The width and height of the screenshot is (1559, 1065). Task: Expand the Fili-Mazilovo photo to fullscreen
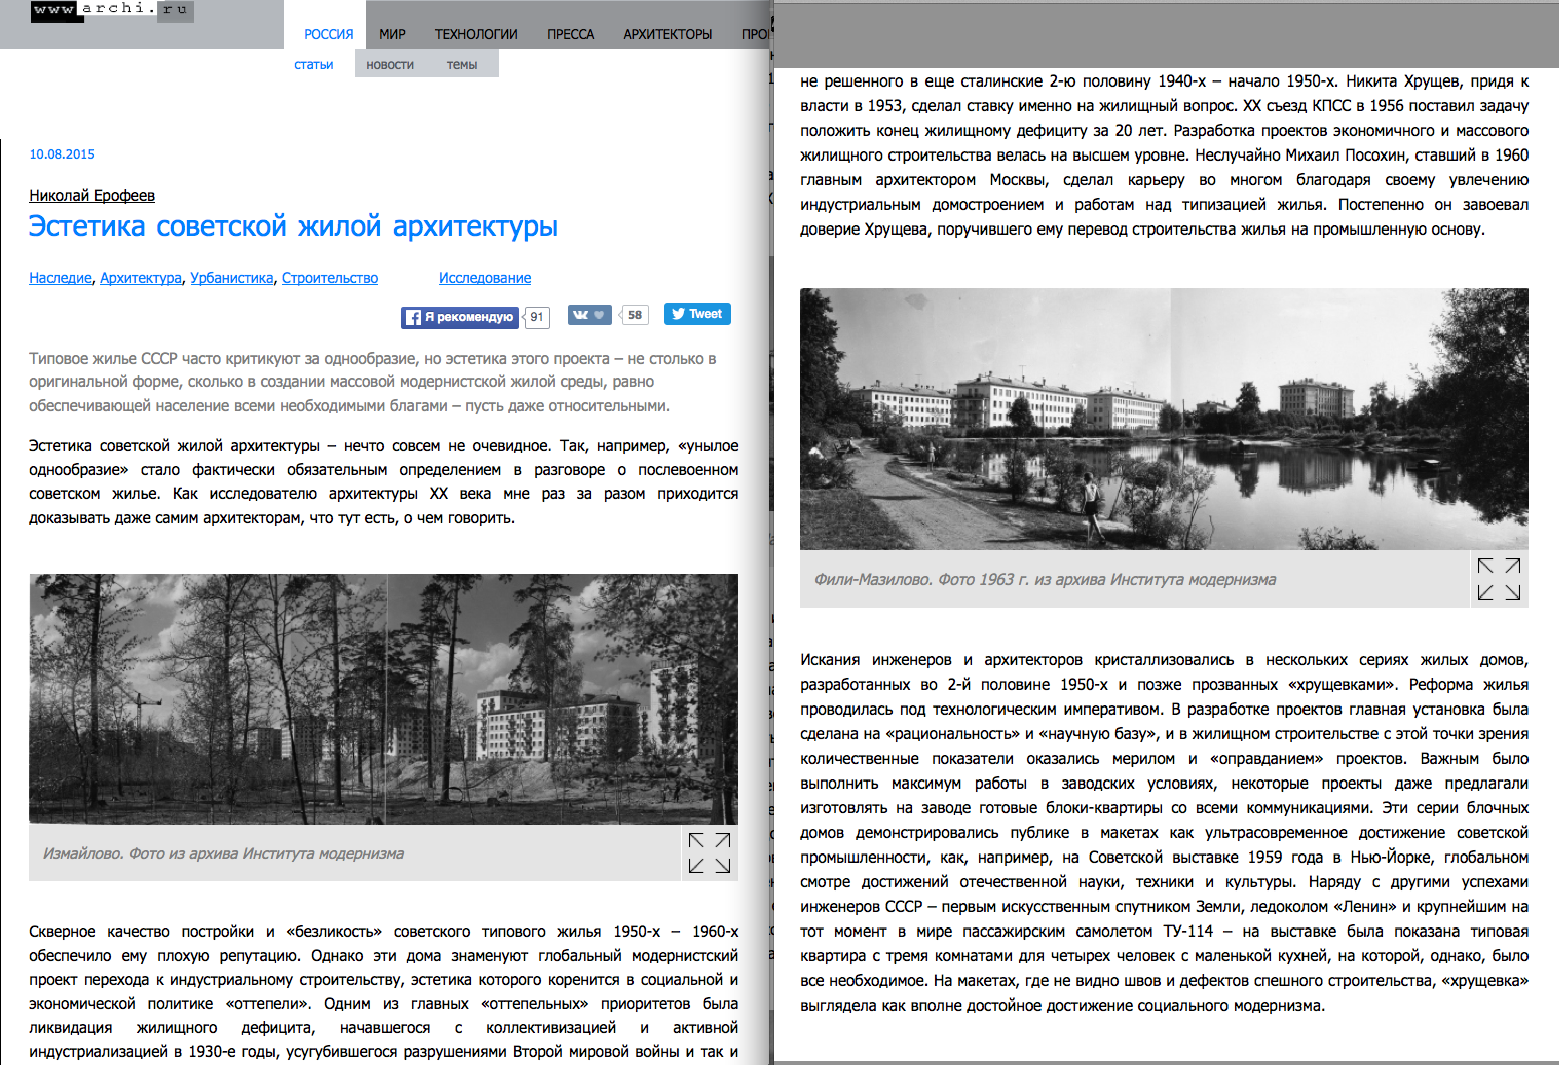1498,579
